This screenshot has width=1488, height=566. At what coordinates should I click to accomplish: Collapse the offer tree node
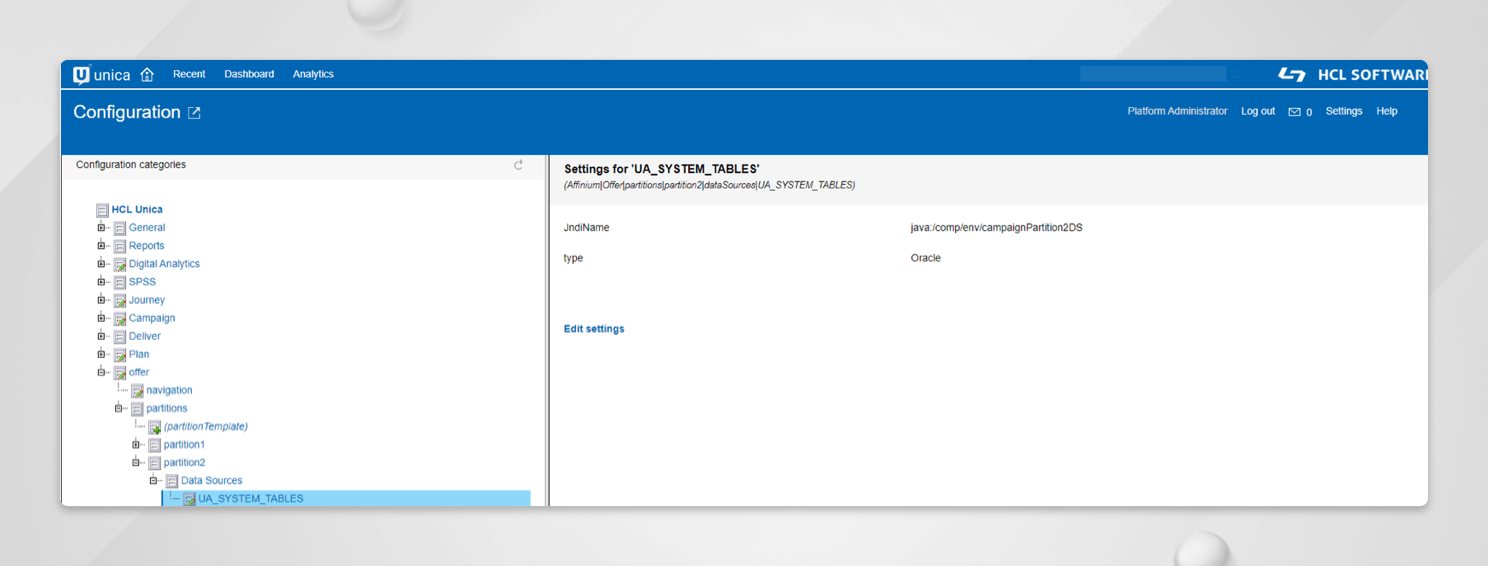click(101, 372)
